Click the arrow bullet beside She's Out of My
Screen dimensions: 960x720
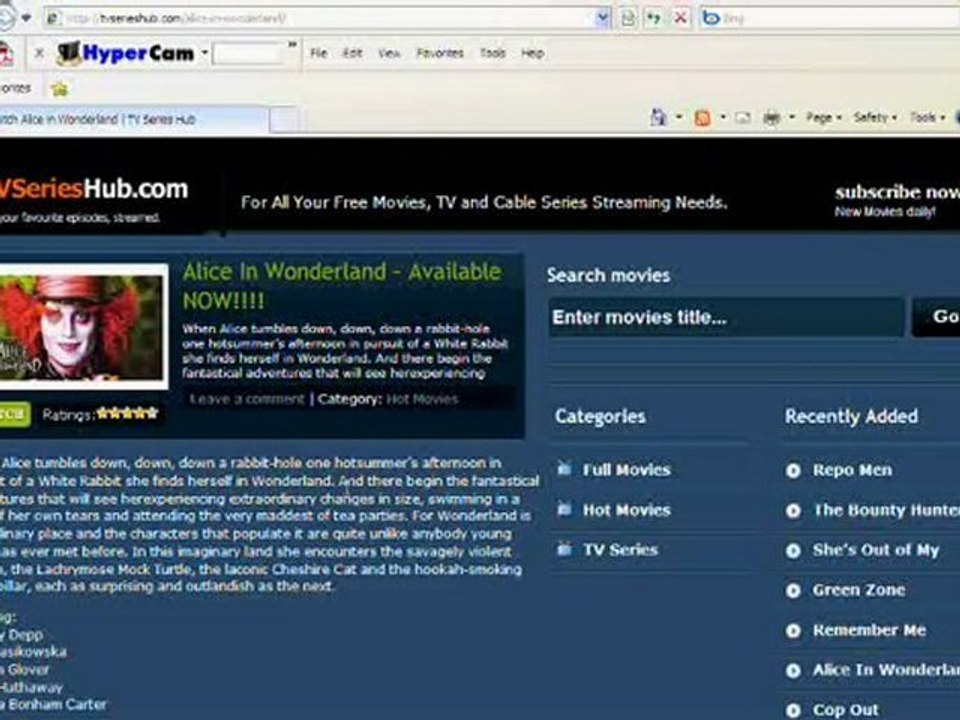(x=793, y=550)
